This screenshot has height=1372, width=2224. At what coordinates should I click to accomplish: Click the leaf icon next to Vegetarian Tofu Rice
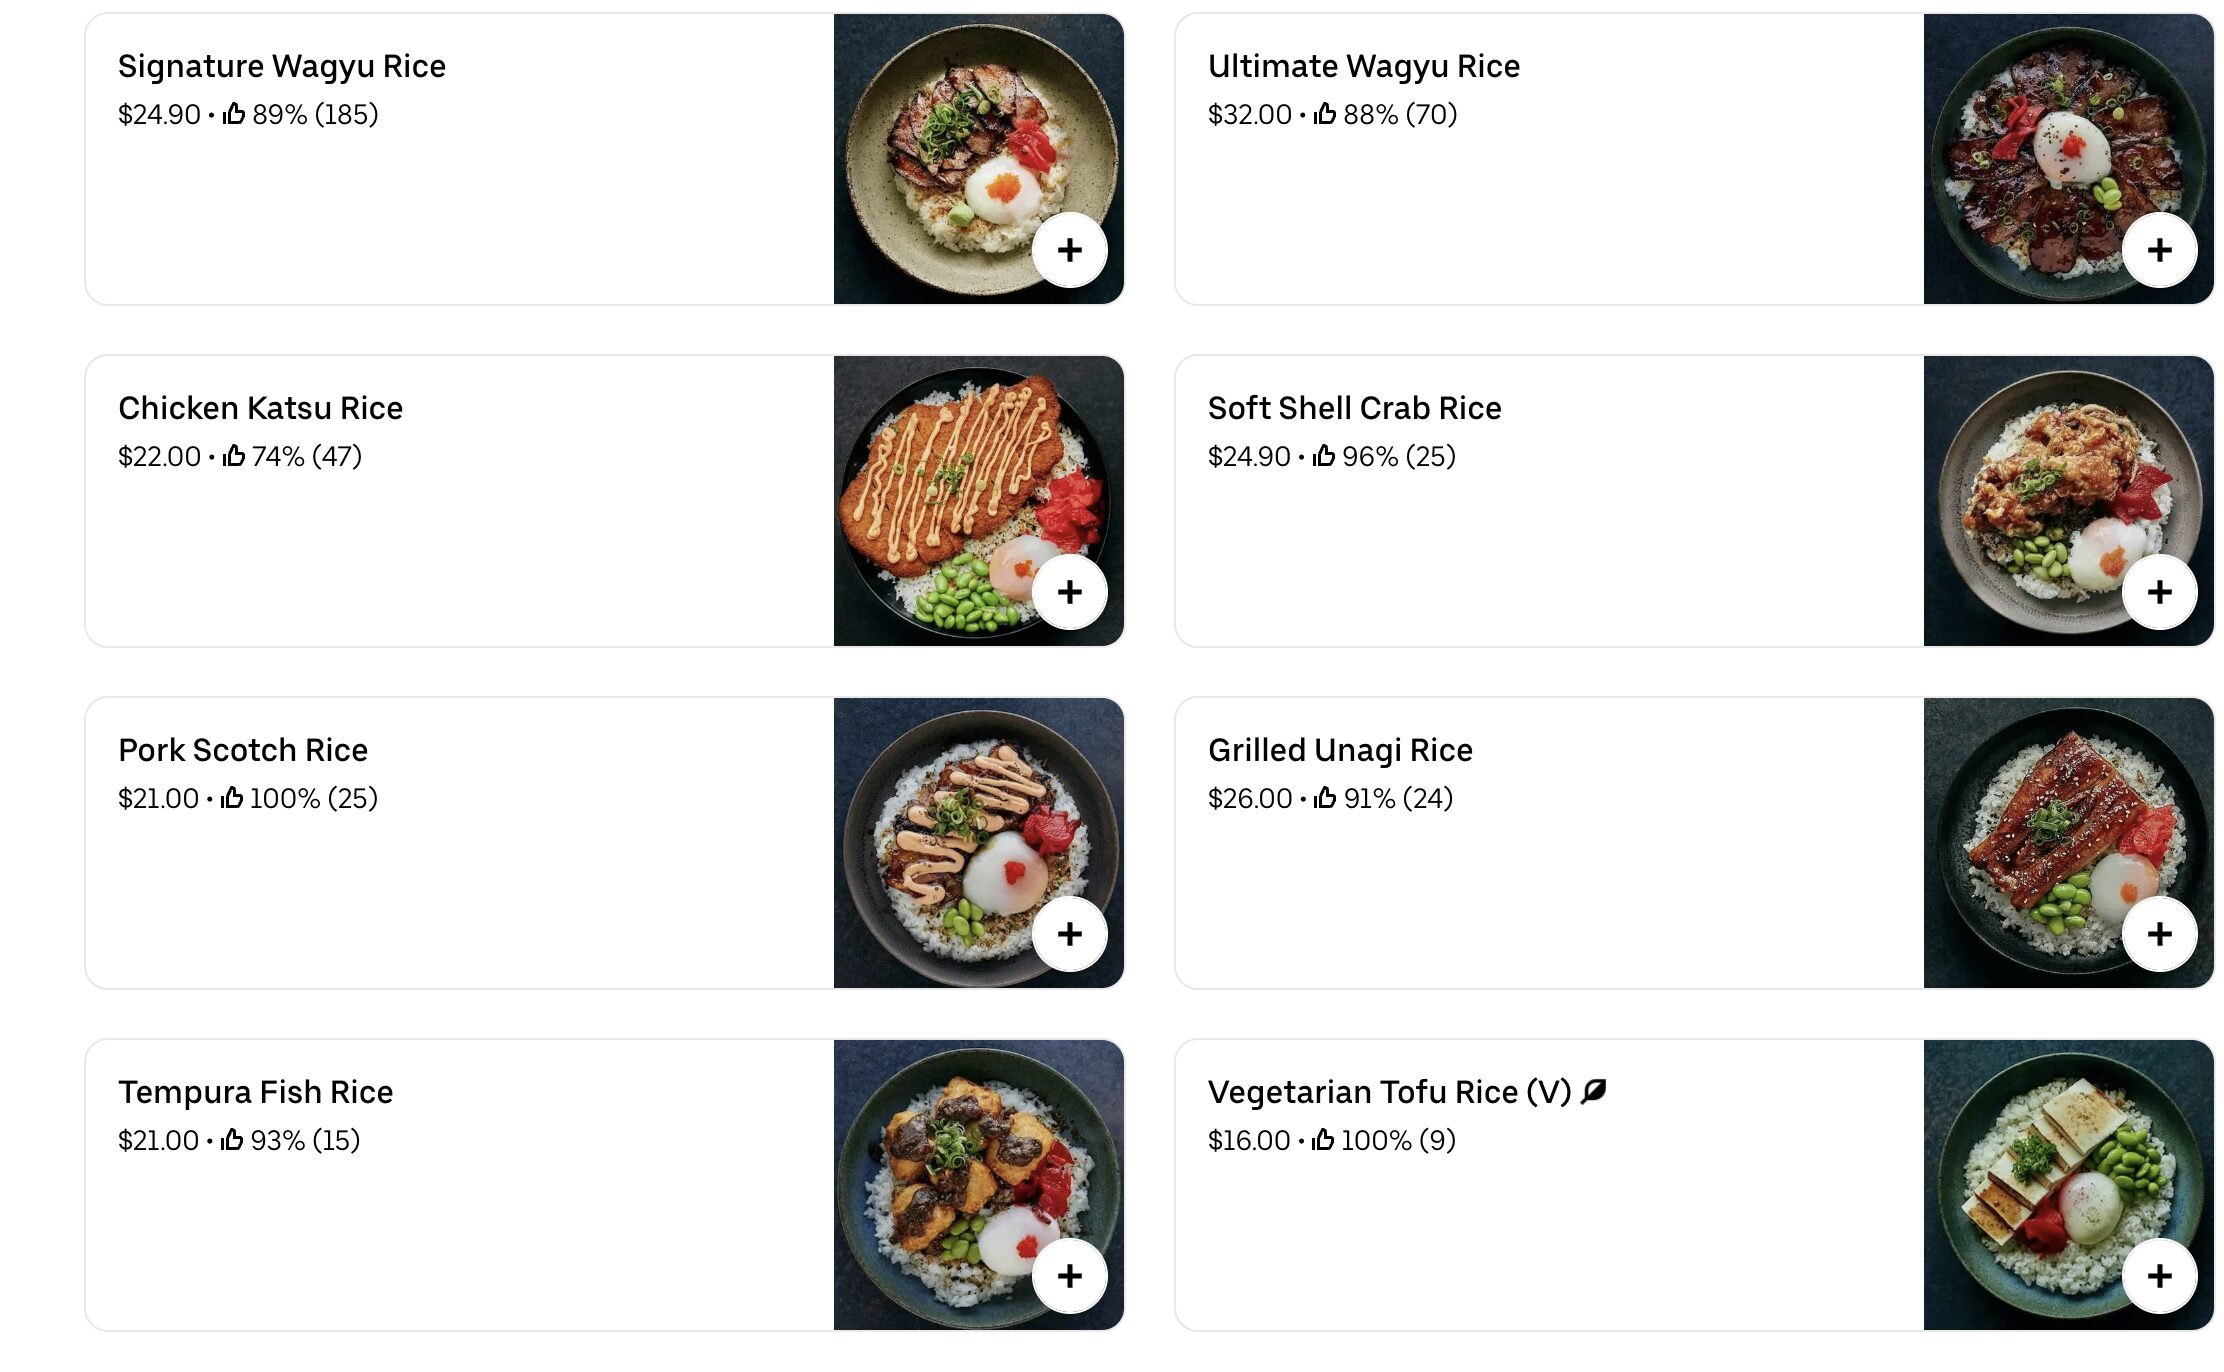(1592, 1090)
